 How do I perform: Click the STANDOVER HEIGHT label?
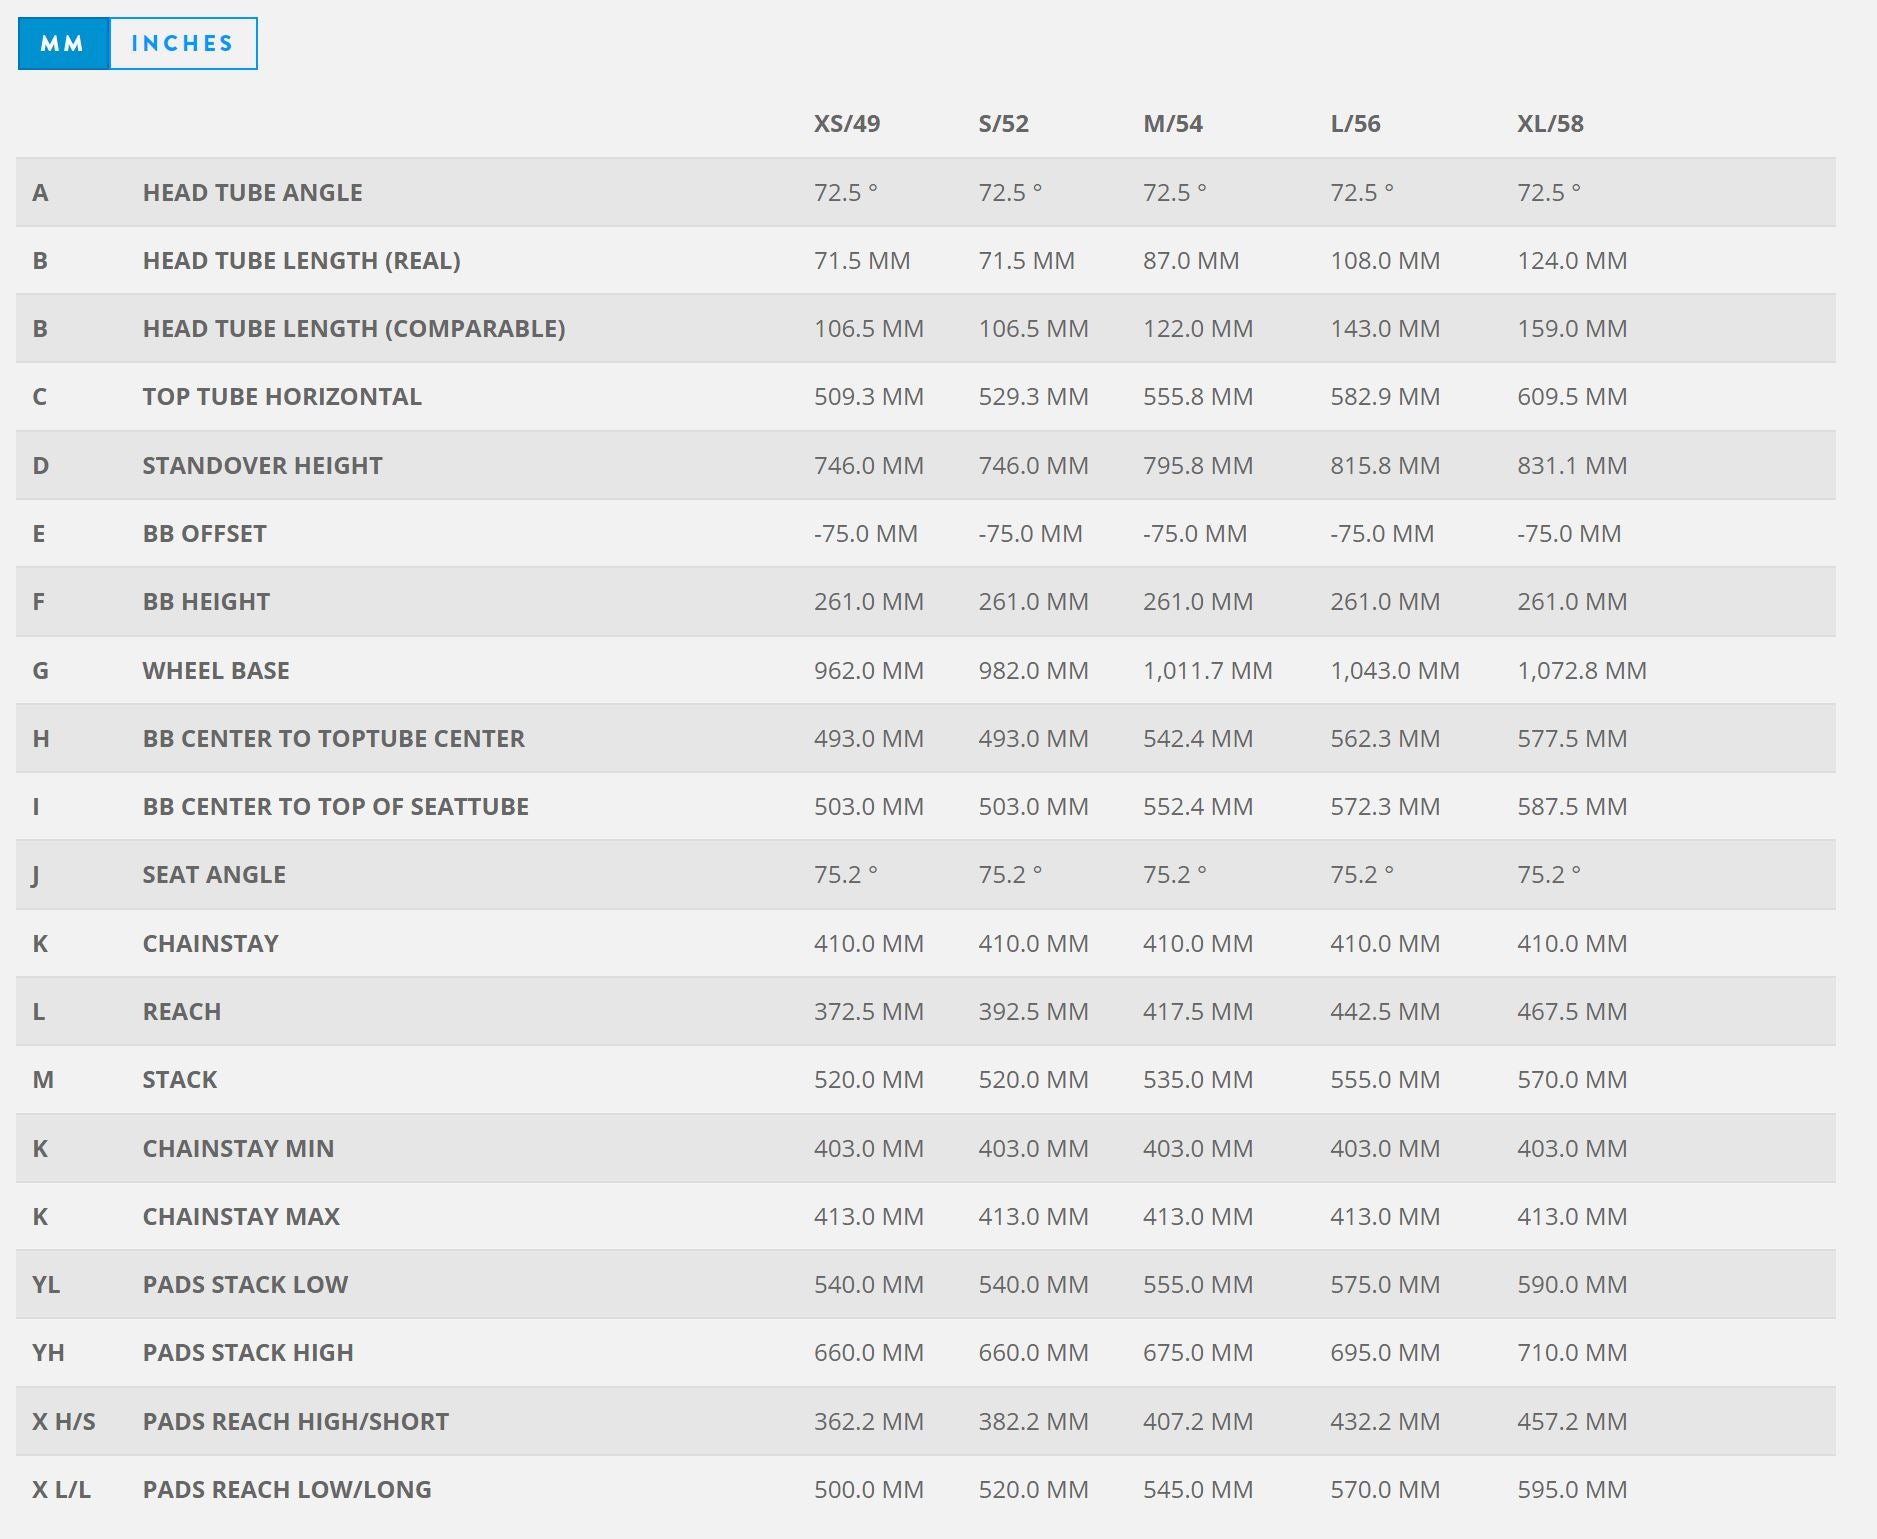262,465
